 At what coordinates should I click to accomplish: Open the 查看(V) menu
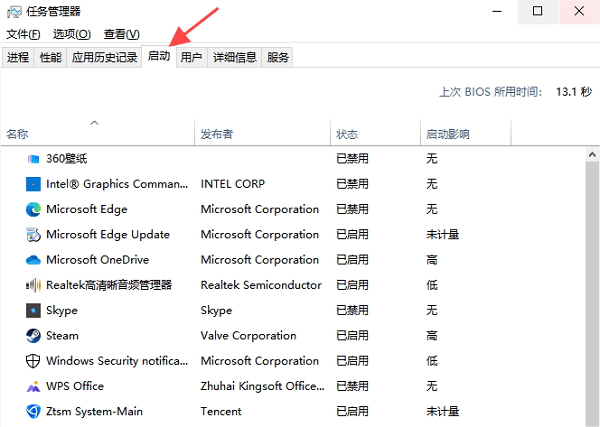tap(122, 34)
